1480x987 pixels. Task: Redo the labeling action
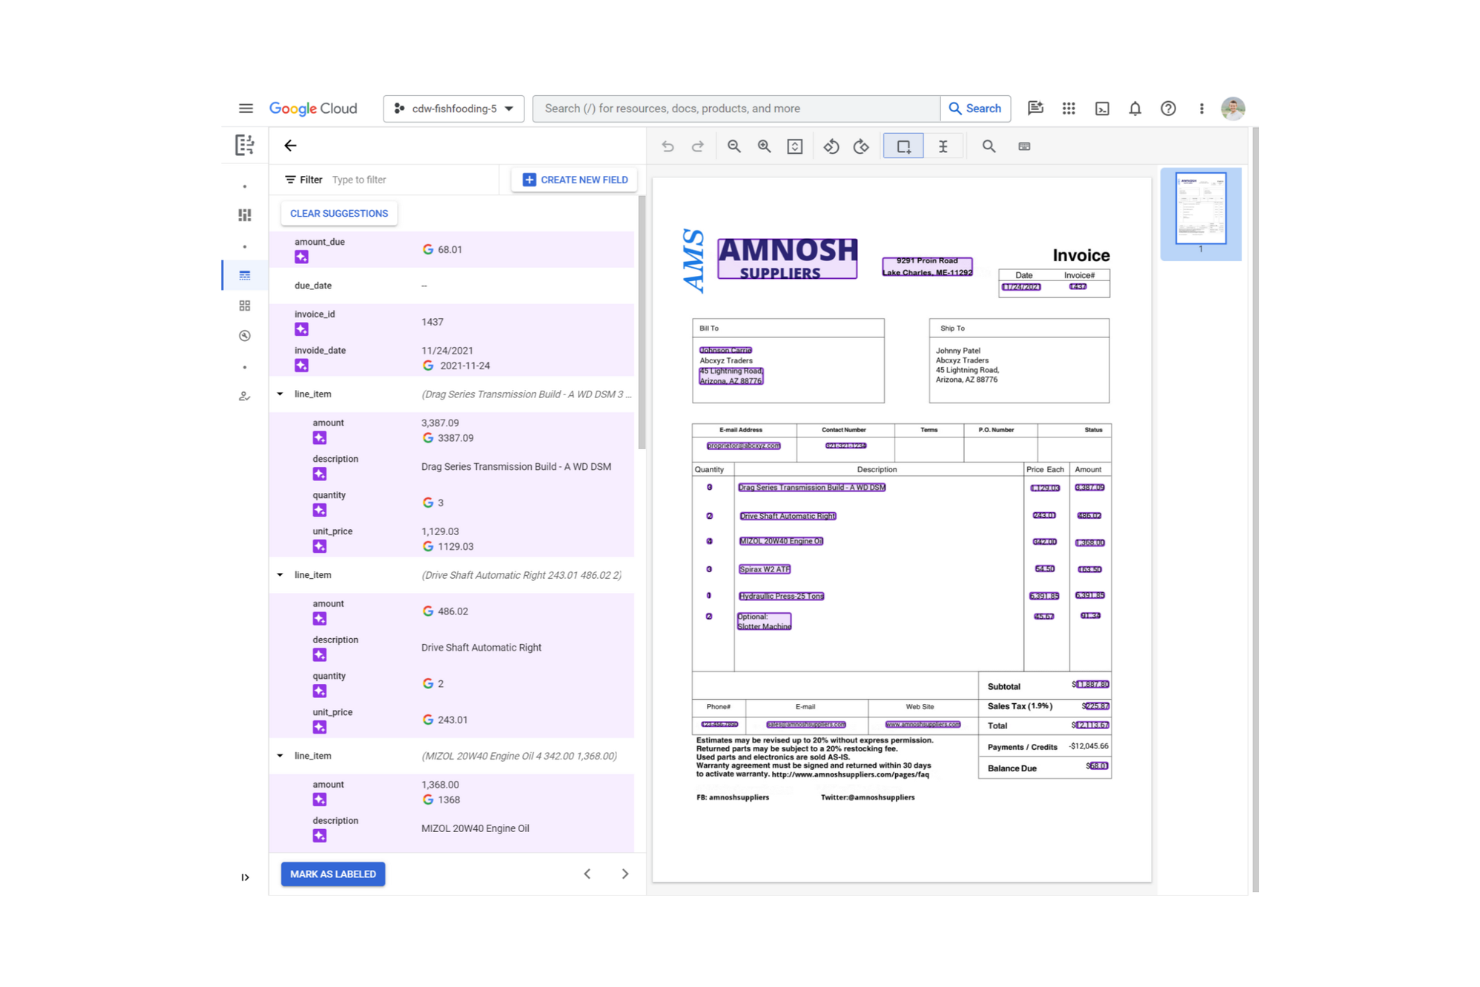698,146
